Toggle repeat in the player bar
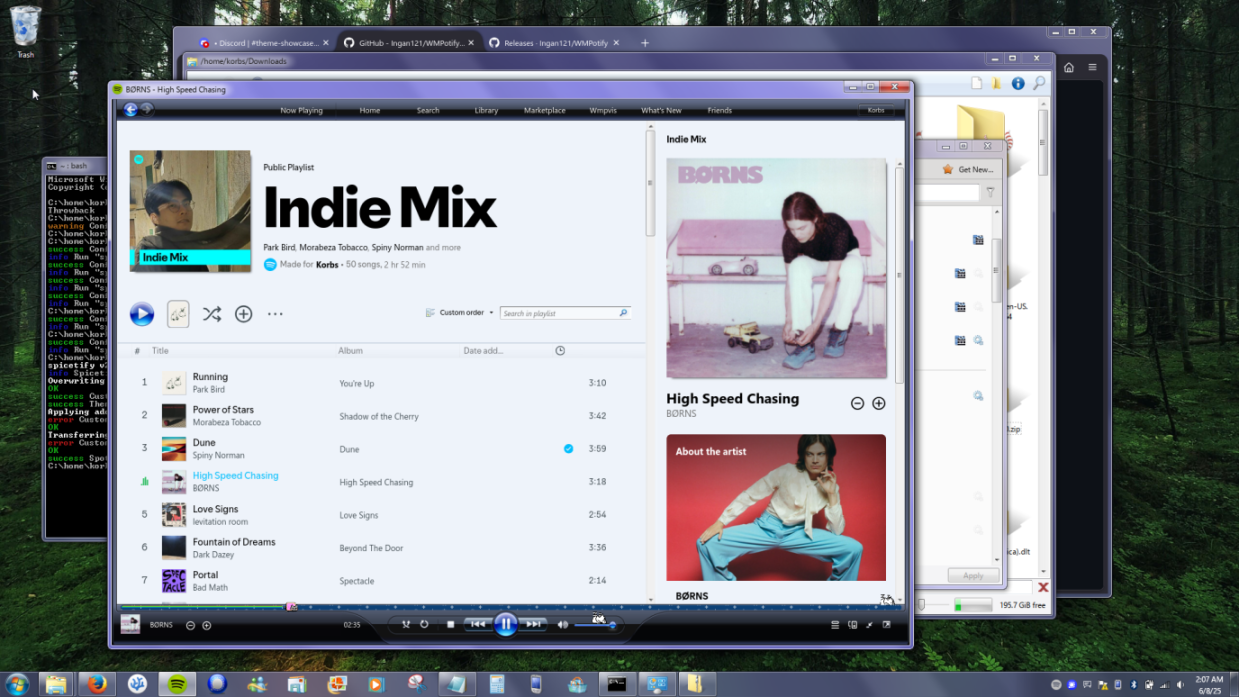This screenshot has height=697, width=1239. point(424,625)
